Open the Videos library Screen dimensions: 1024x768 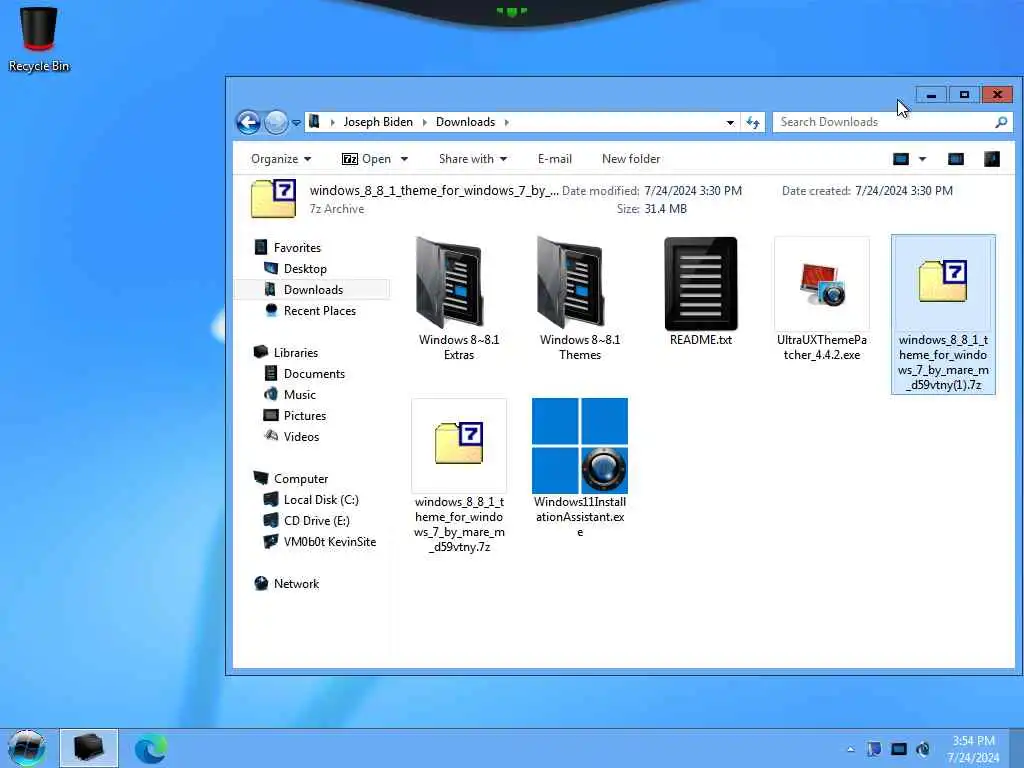coord(301,436)
